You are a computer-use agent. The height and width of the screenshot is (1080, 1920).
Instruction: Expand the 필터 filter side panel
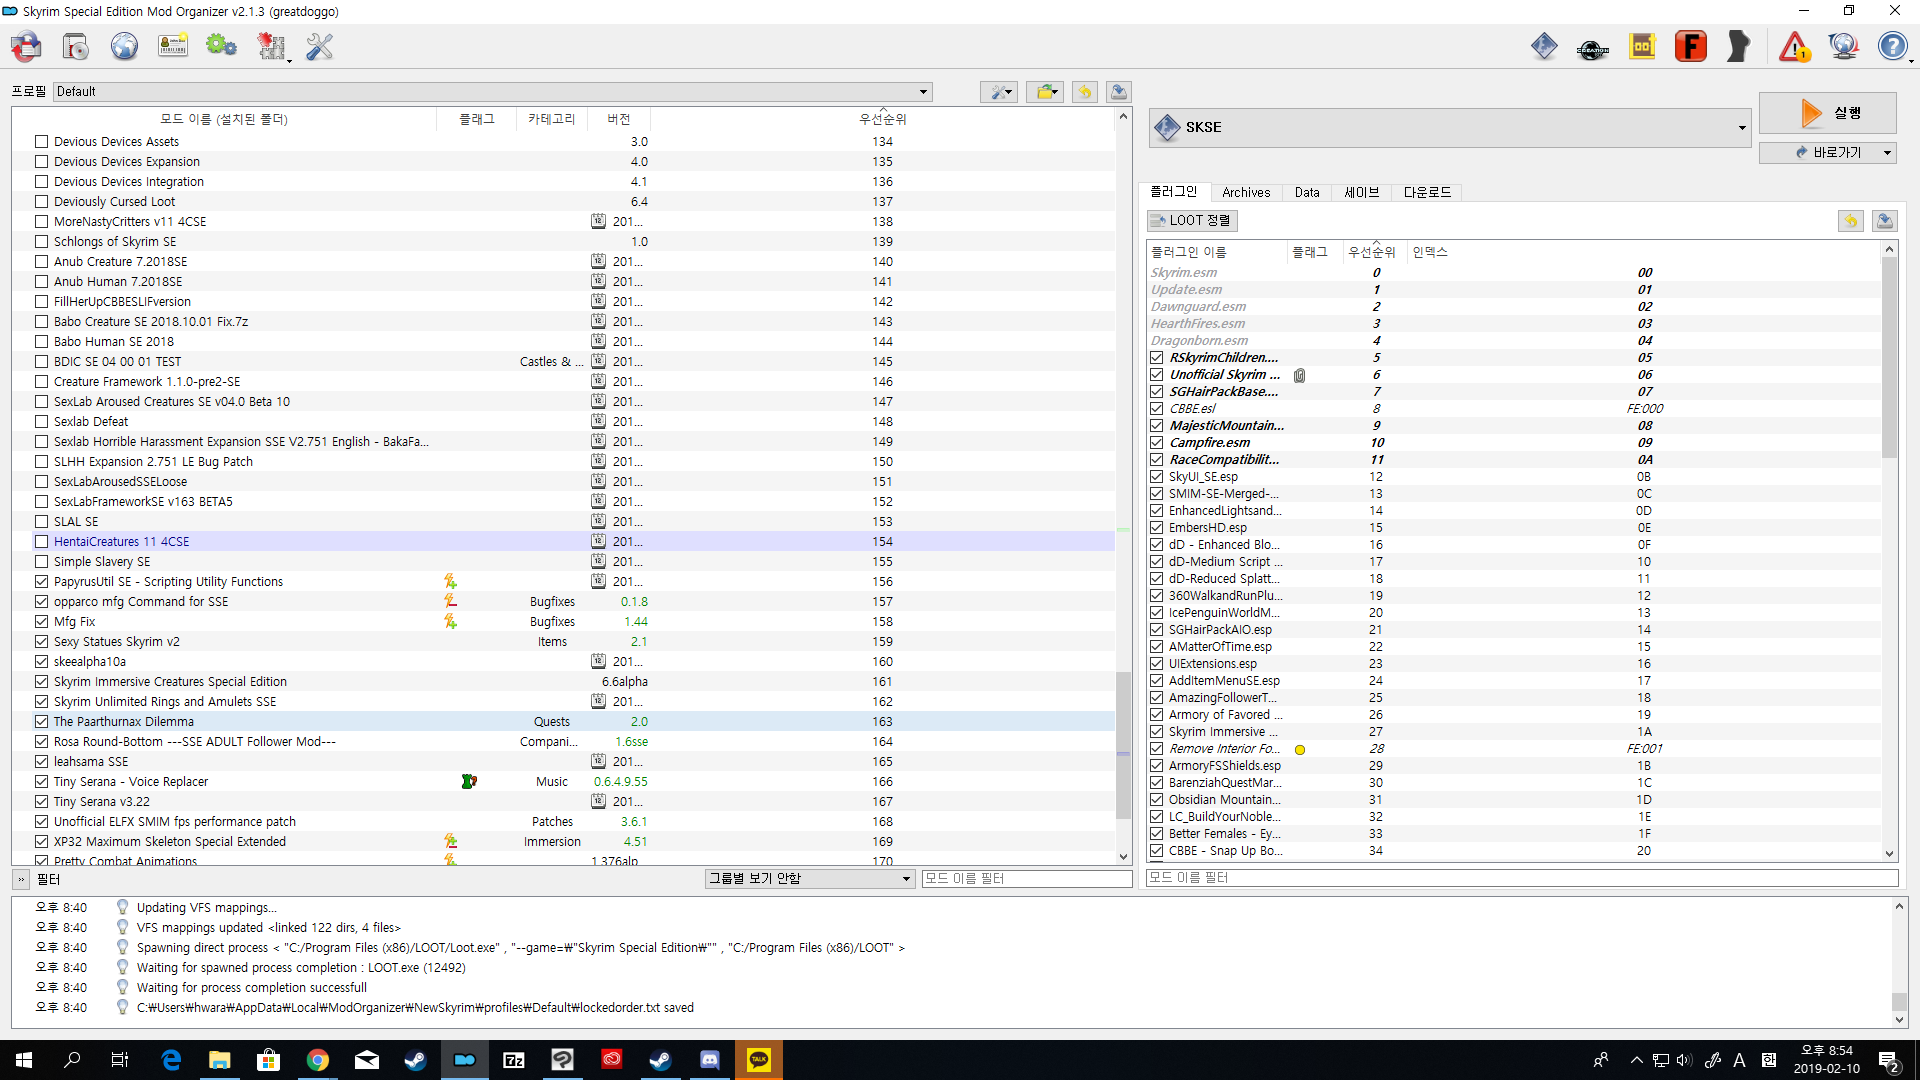click(x=20, y=880)
